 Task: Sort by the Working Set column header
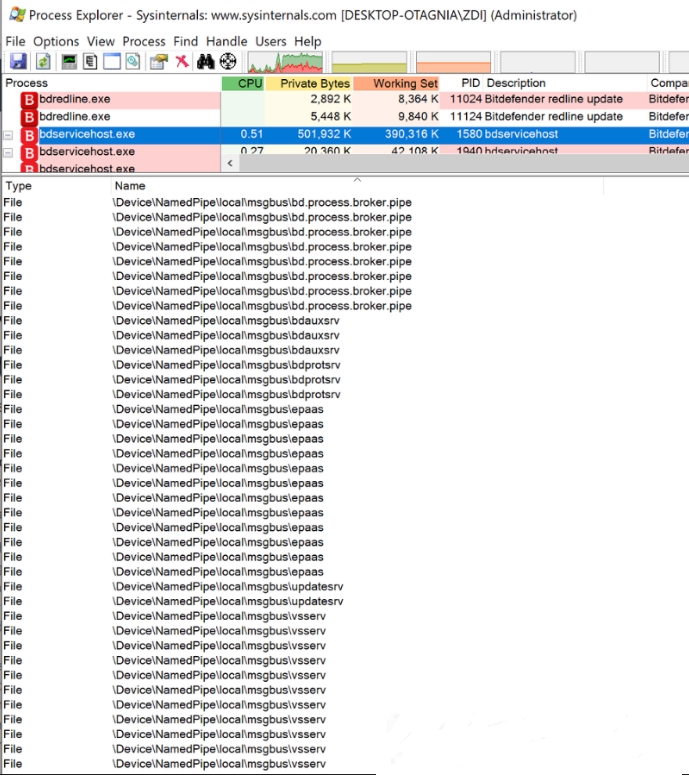(397, 83)
